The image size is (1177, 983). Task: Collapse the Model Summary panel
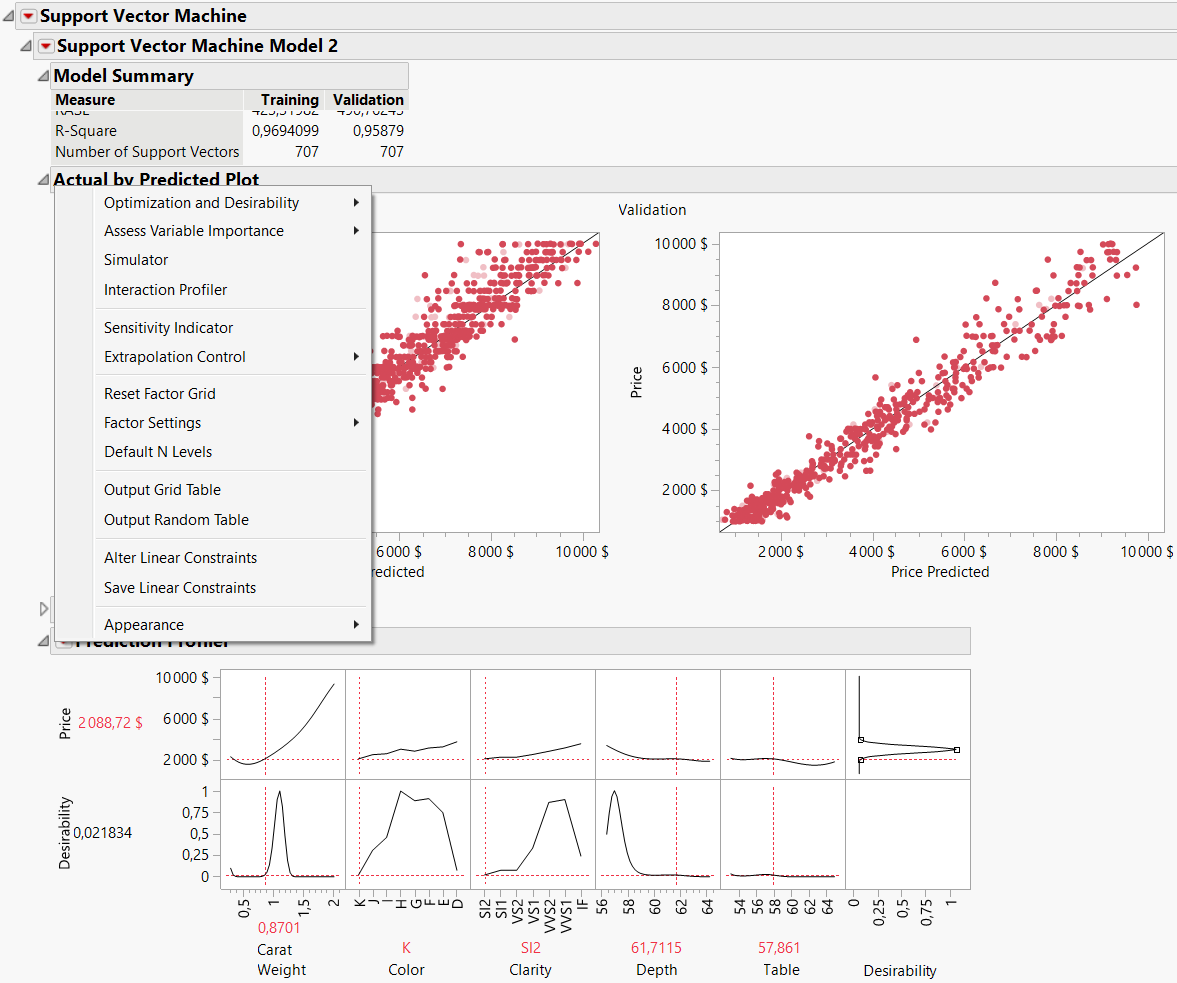pos(41,74)
